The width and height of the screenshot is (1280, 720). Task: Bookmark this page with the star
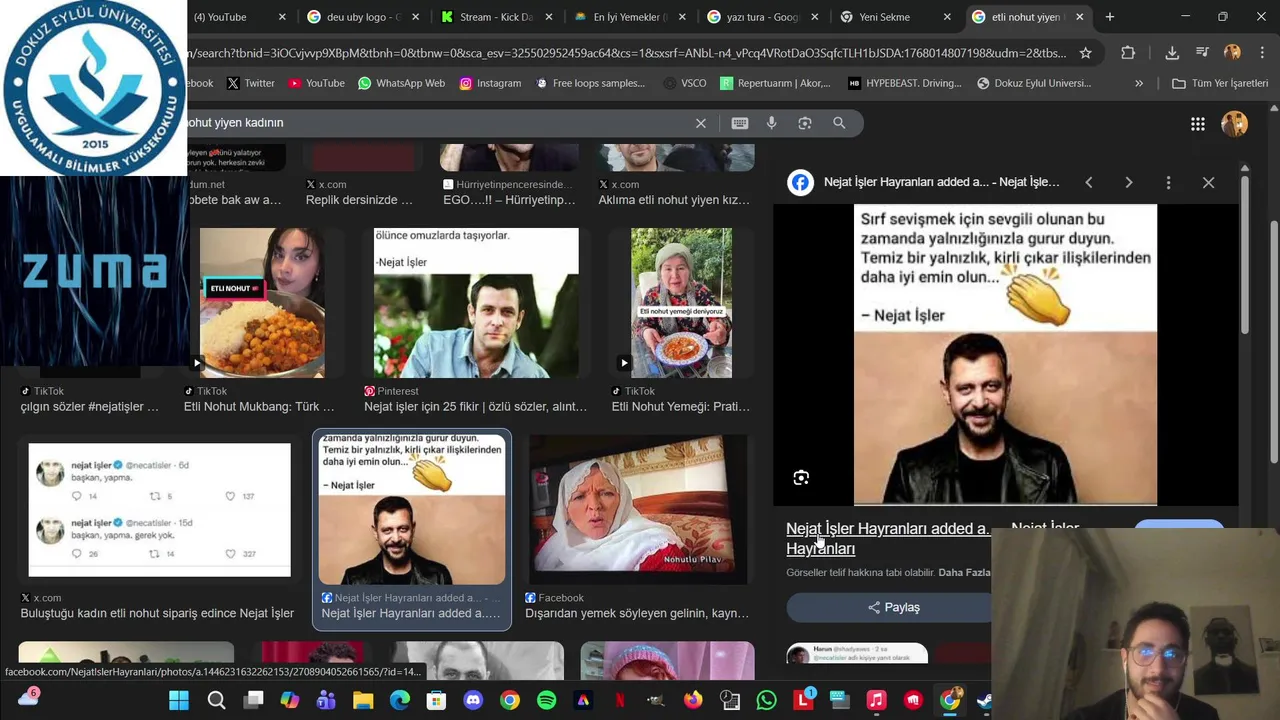1086,53
